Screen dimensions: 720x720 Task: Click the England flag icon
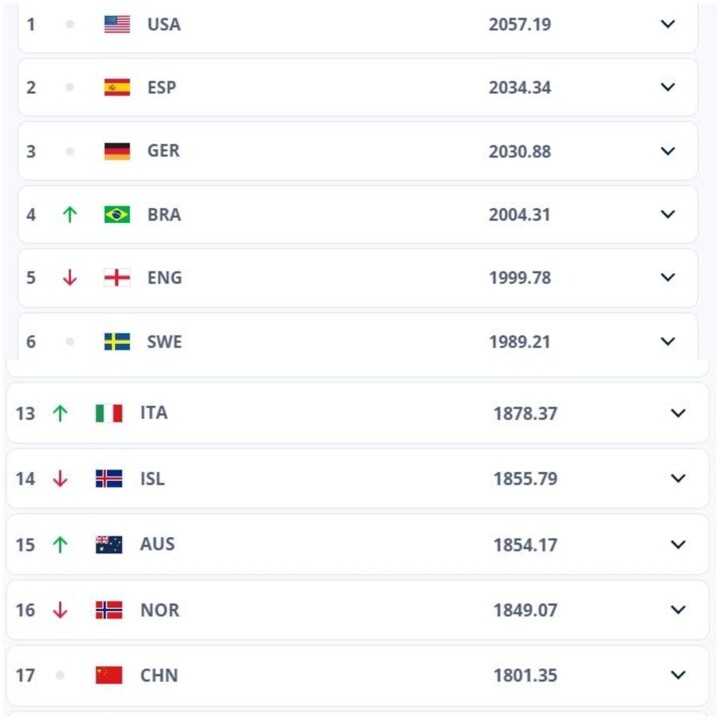117,278
